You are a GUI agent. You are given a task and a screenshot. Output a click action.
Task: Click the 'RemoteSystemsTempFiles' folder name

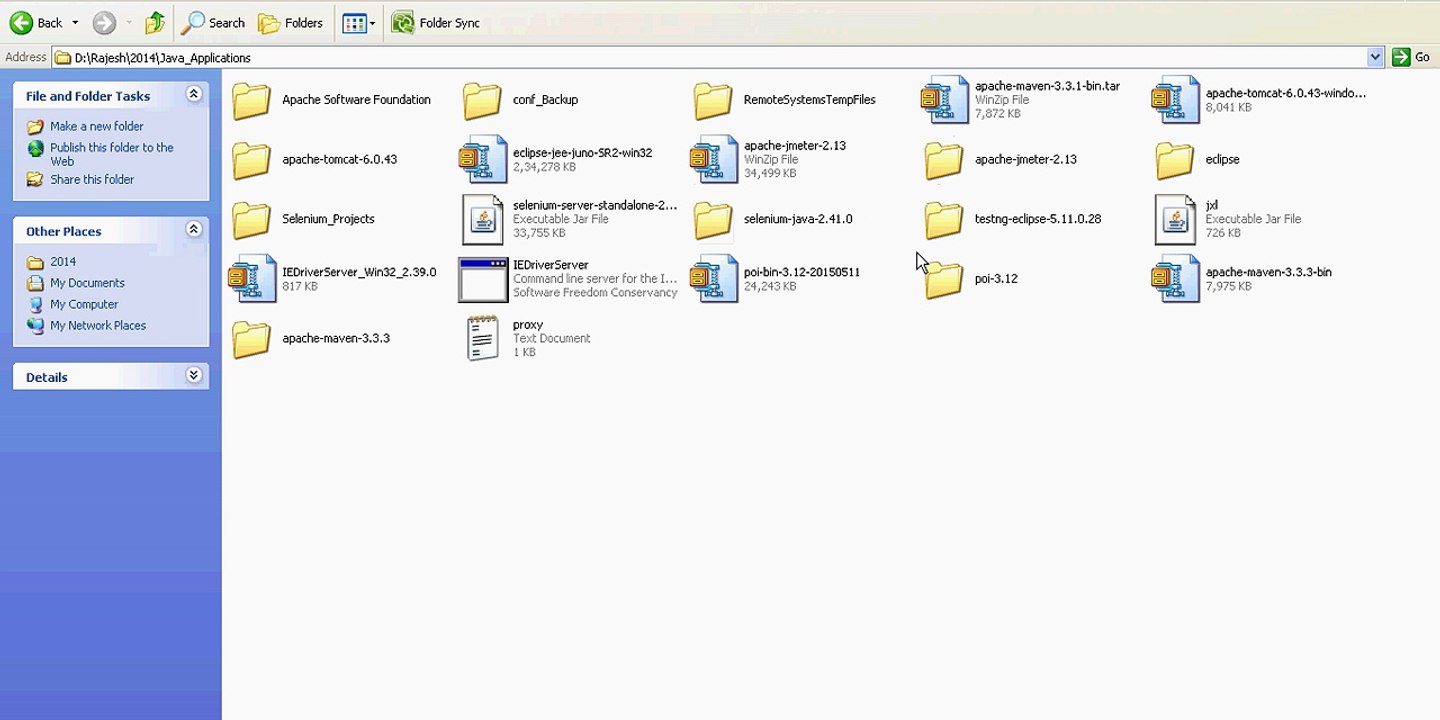pos(809,100)
